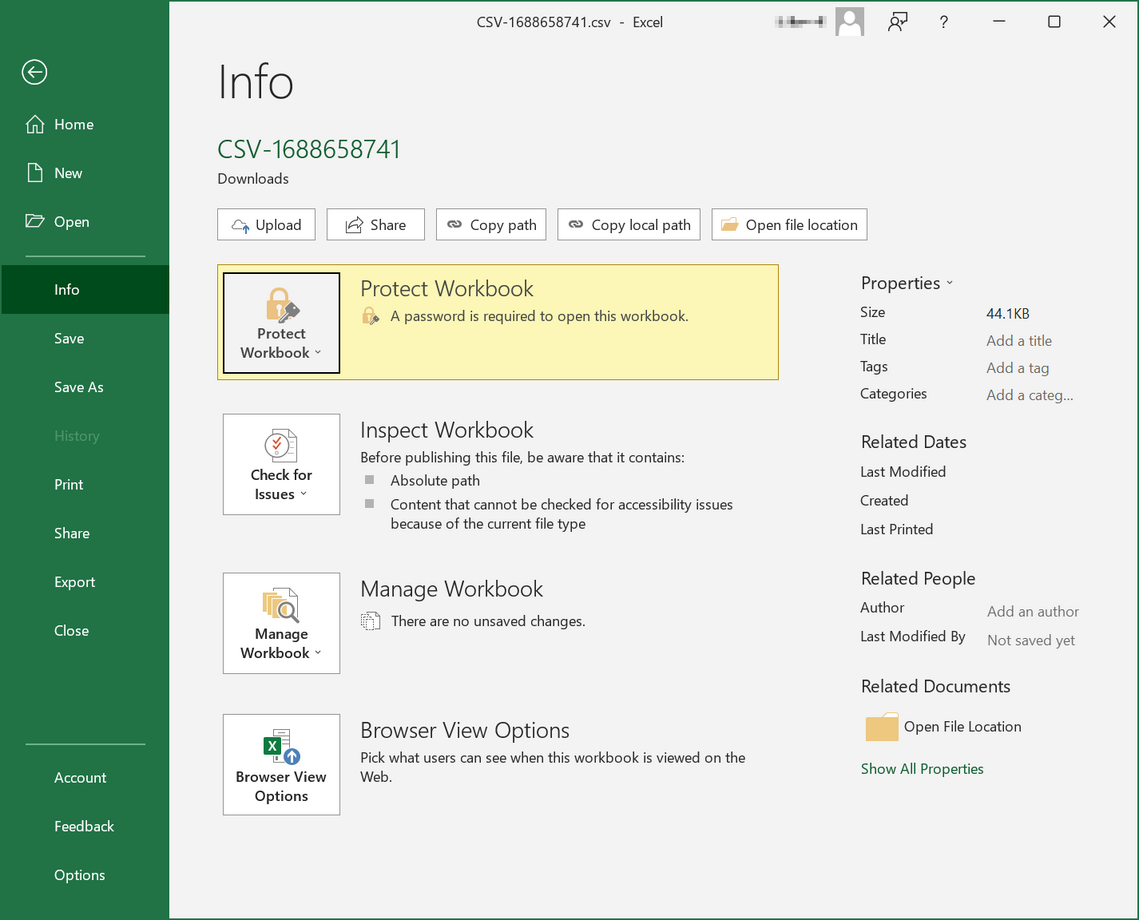Select the Info tab
The image size is (1139, 920).
(x=85, y=289)
